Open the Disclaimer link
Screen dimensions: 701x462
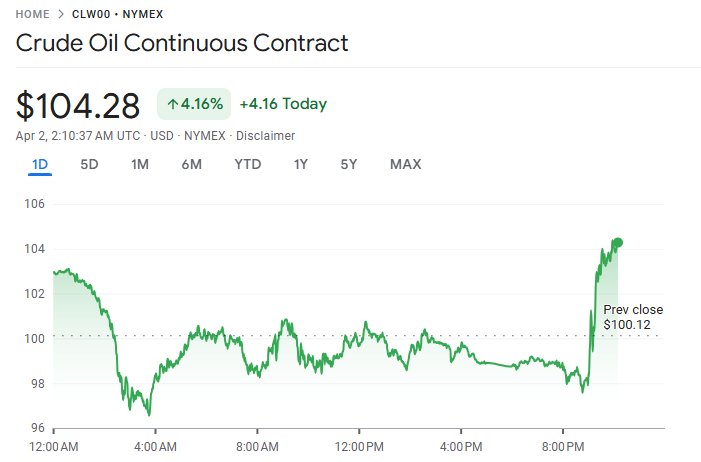pyautogui.click(x=265, y=136)
